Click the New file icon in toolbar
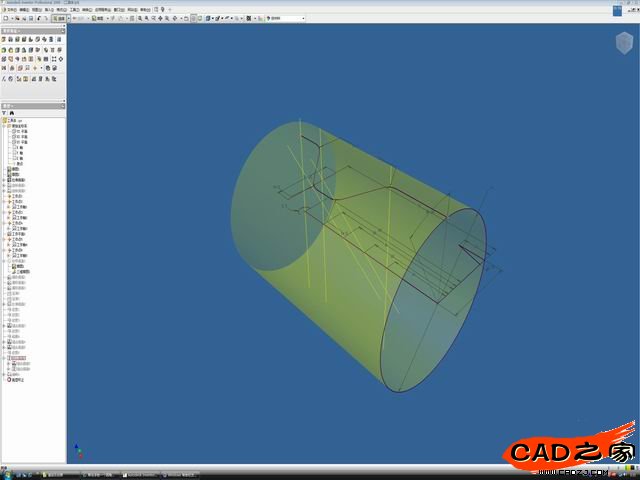The image size is (640, 480). [5, 18]
